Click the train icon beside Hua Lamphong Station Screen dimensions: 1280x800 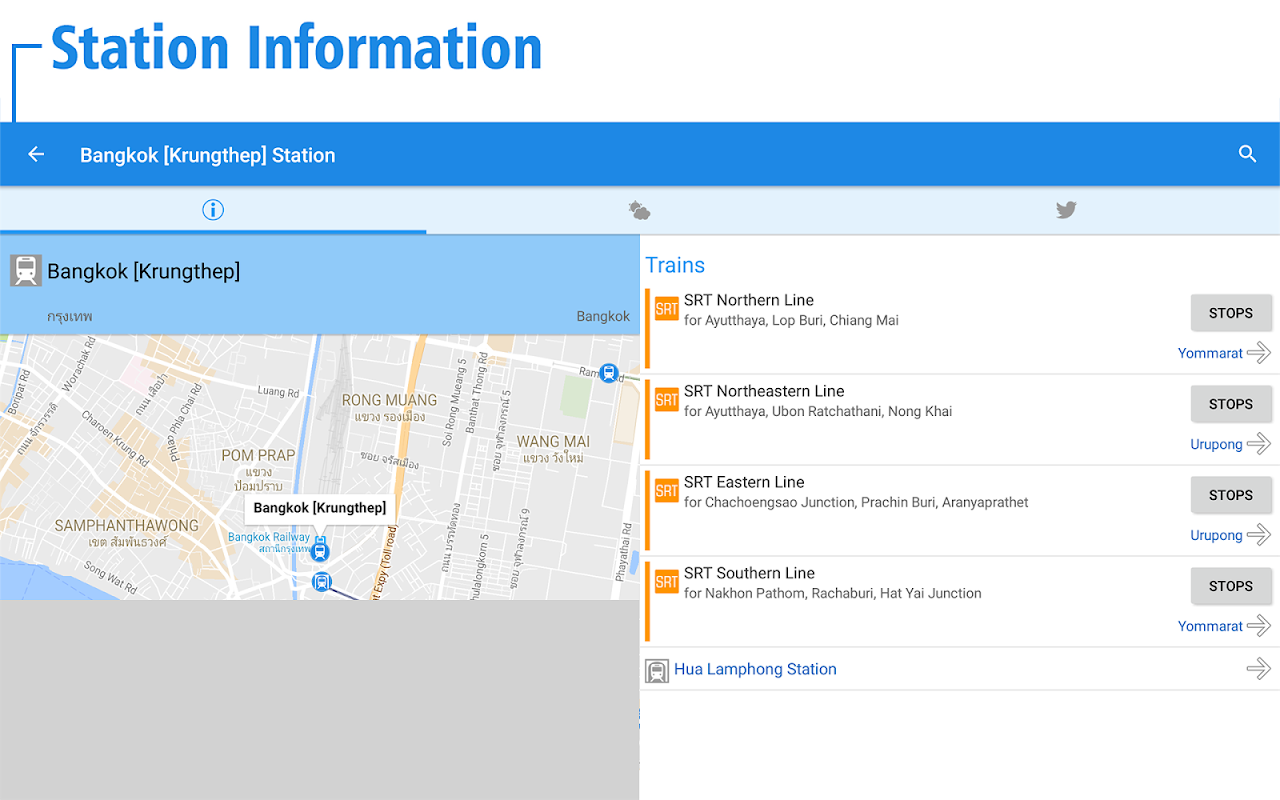657,671
